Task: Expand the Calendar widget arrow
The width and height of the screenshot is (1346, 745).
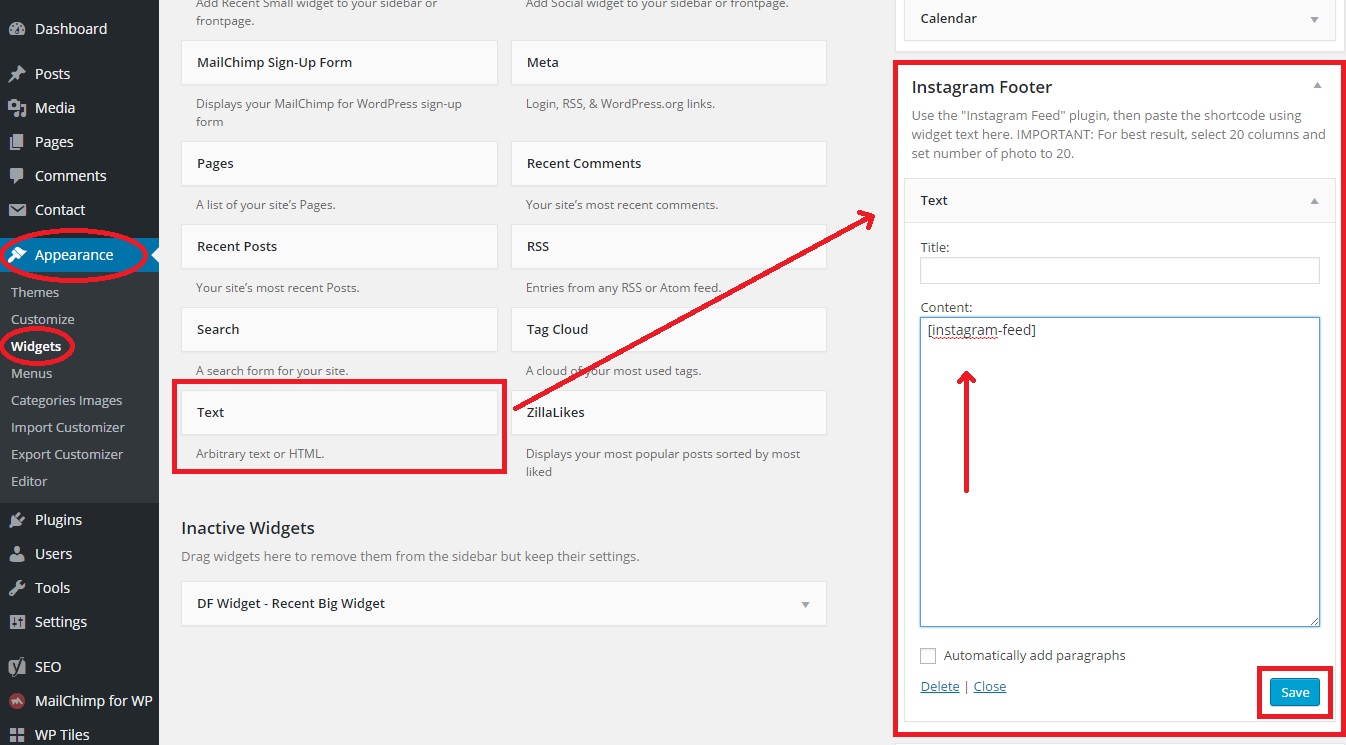Action: [1314, 19]
